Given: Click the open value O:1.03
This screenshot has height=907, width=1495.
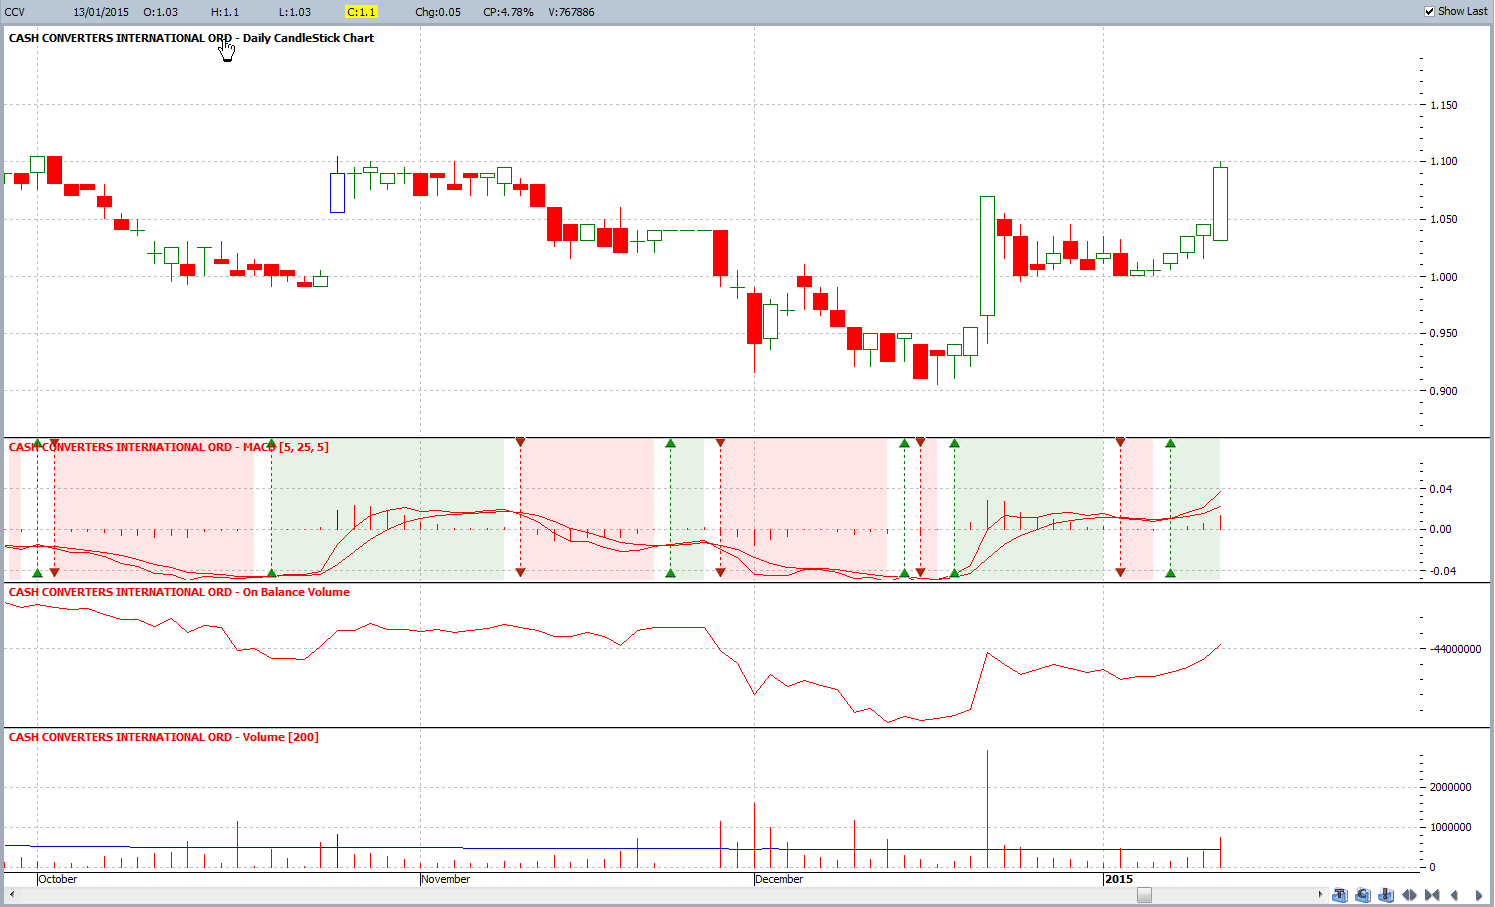Looking at the screenshot, I should tap(161, 12).
